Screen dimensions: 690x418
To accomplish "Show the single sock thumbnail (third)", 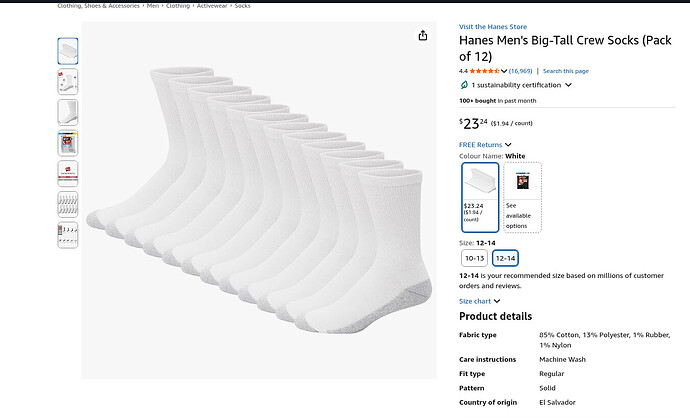I will [x=68, y=112].
